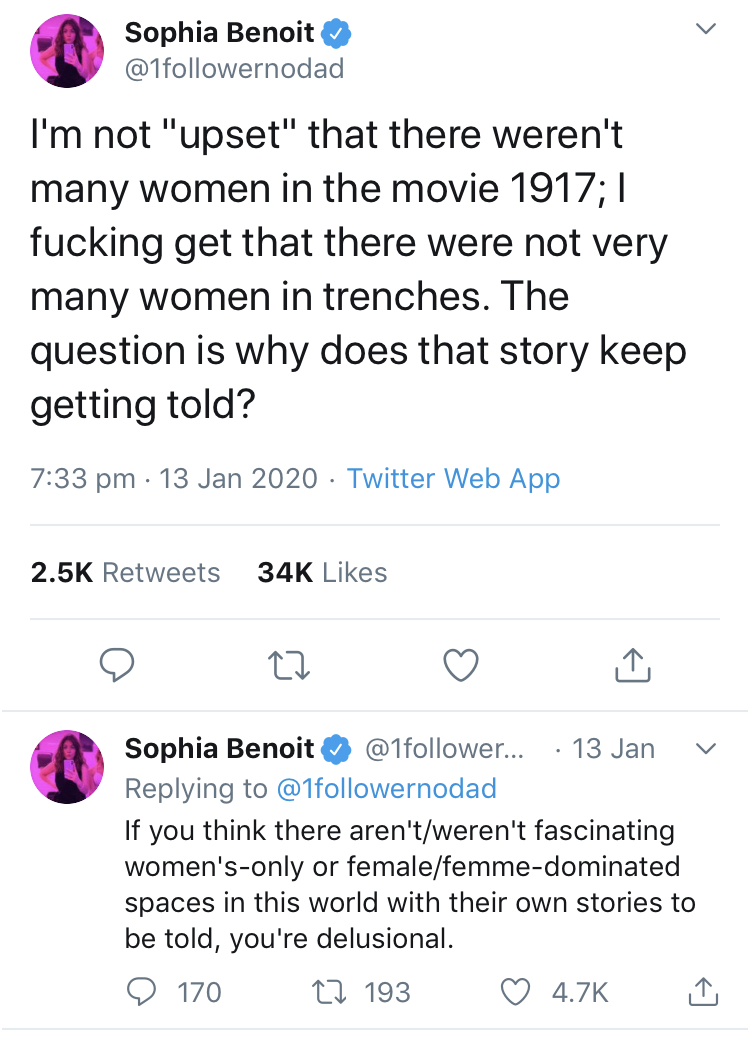This screenshot has width=750, height=1039.
Task: Share the reply tweet about women's spaces
Action: pyautogui.click(x=704, y=992)
